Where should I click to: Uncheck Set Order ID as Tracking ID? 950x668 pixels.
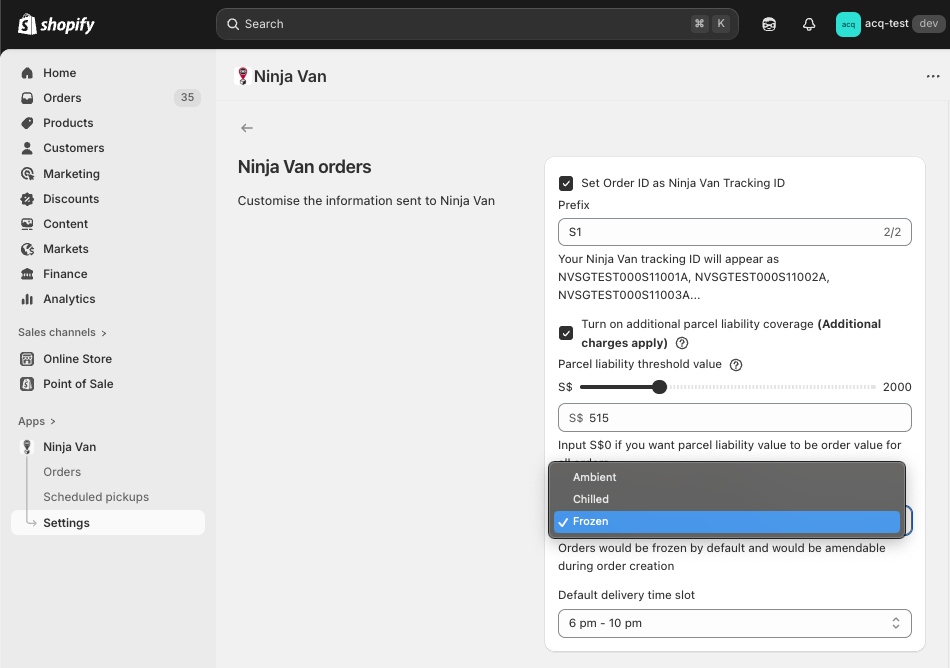pyautogui.click(x=566, y=183)
